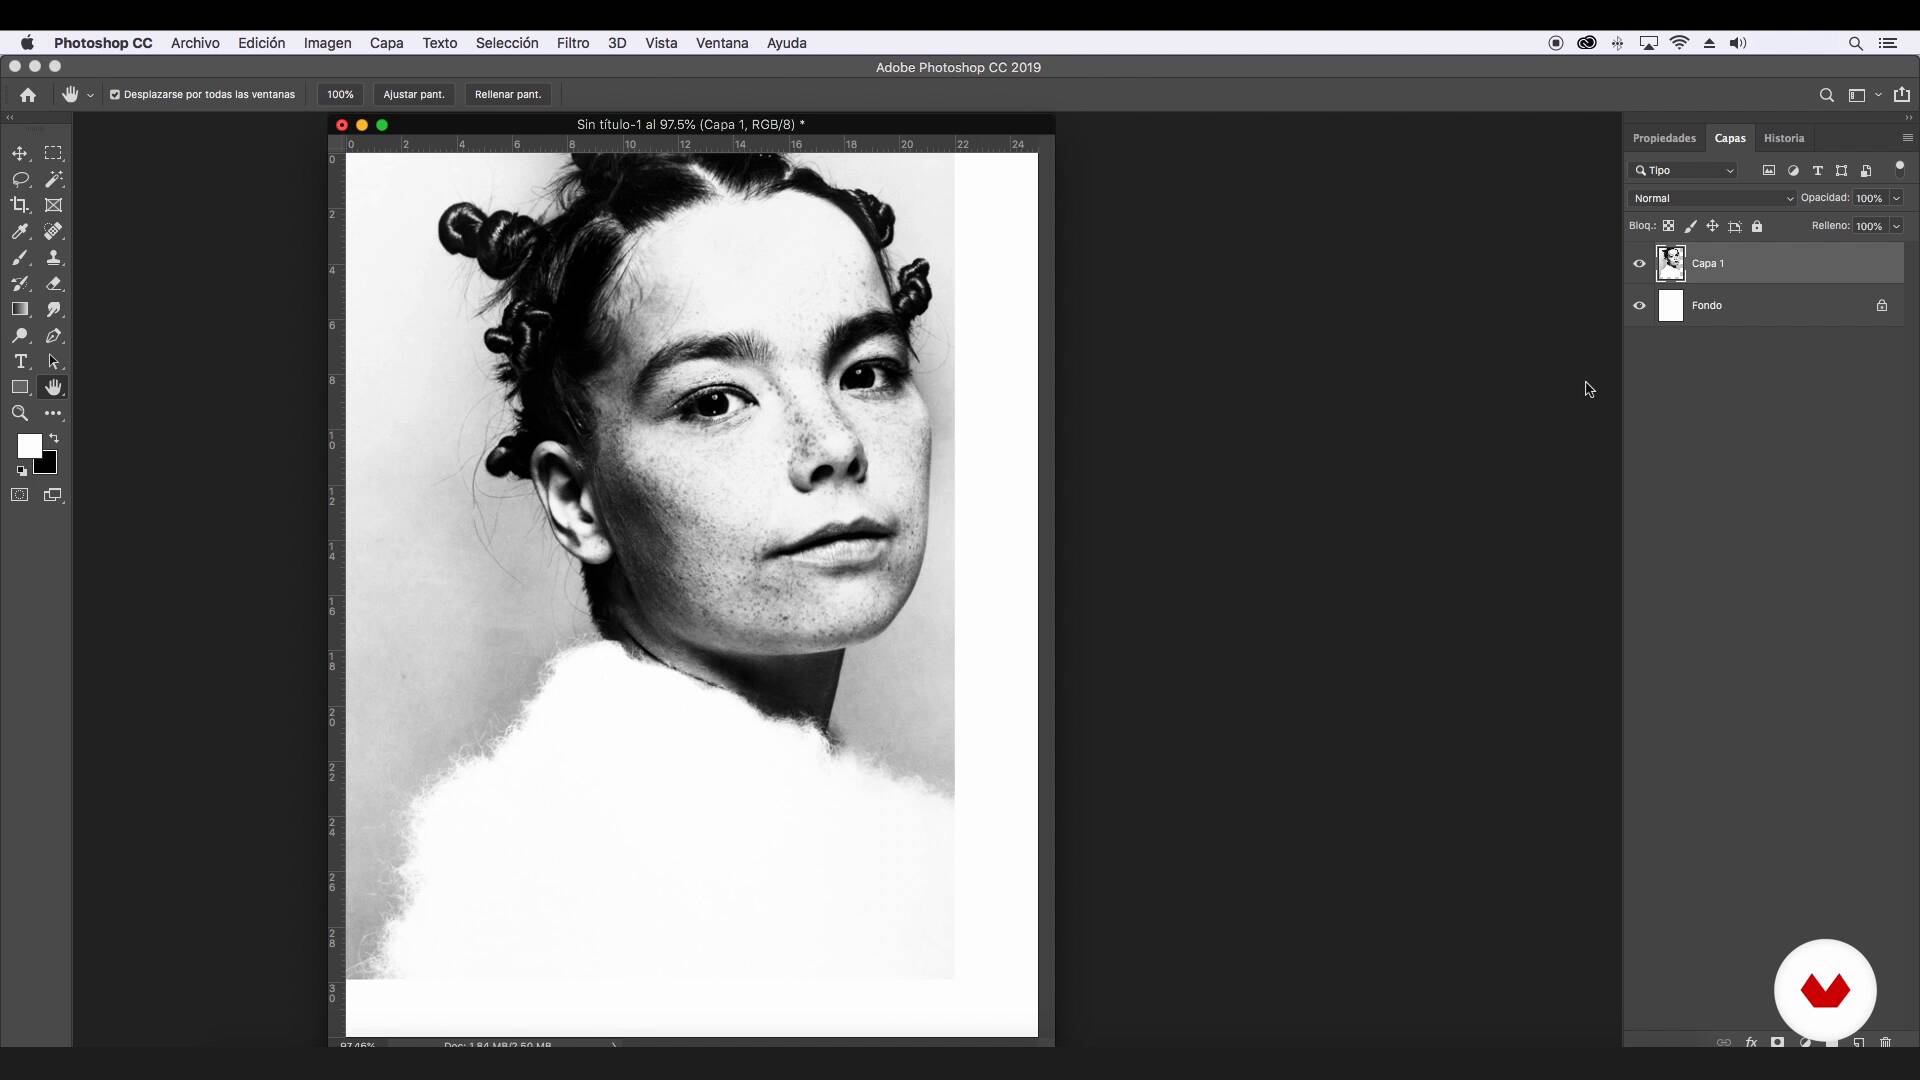The height and width of the screenshot is (1080, 1920).
Task: Select the Rectangle shape tool
Action: 20,387
